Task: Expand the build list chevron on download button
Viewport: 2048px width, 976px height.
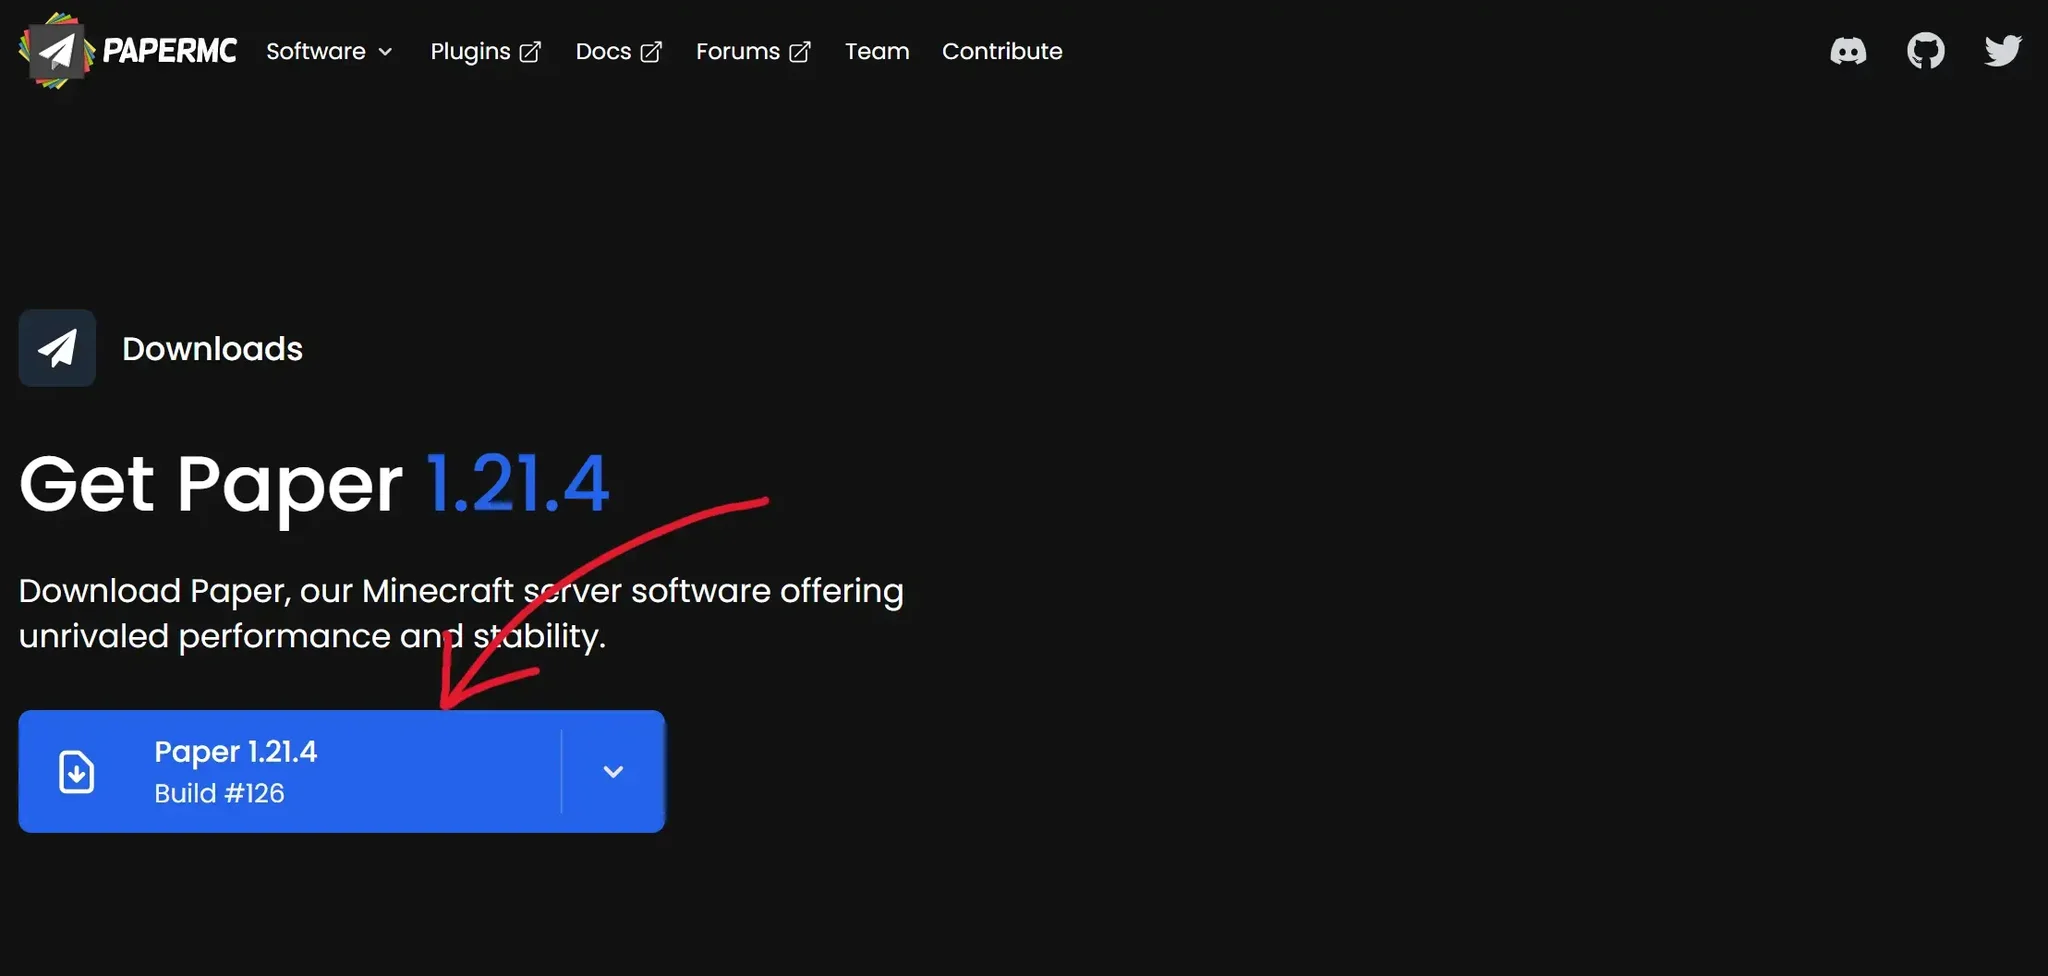Action: pyautogui.click(x=613, y=772)
